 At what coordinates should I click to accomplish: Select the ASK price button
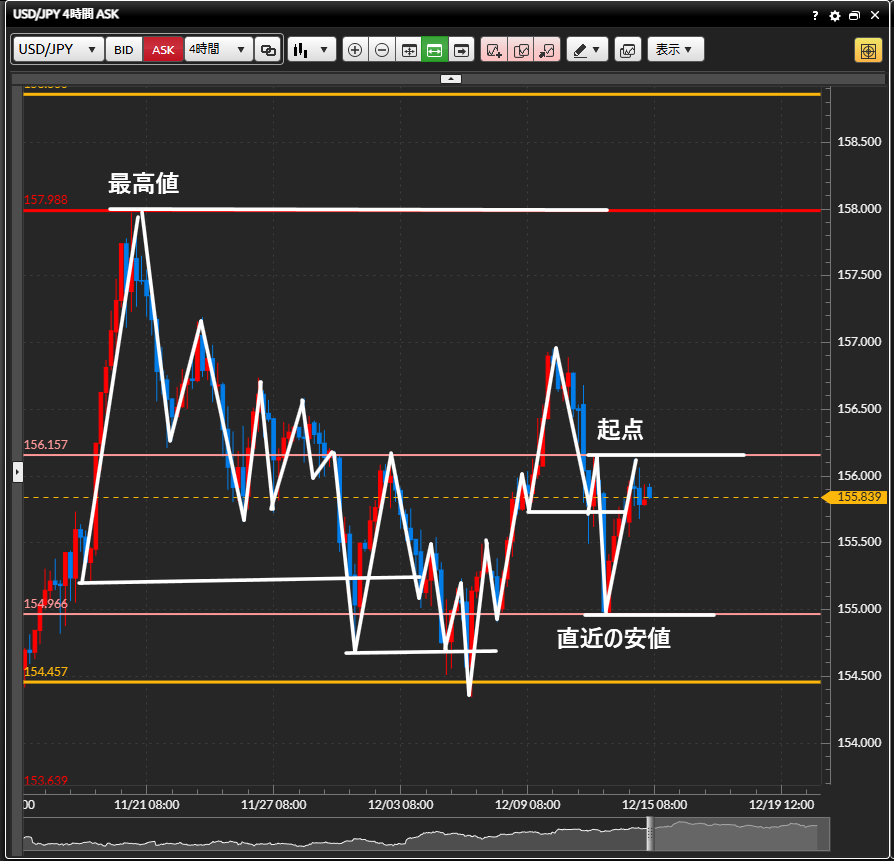[163, 50]
